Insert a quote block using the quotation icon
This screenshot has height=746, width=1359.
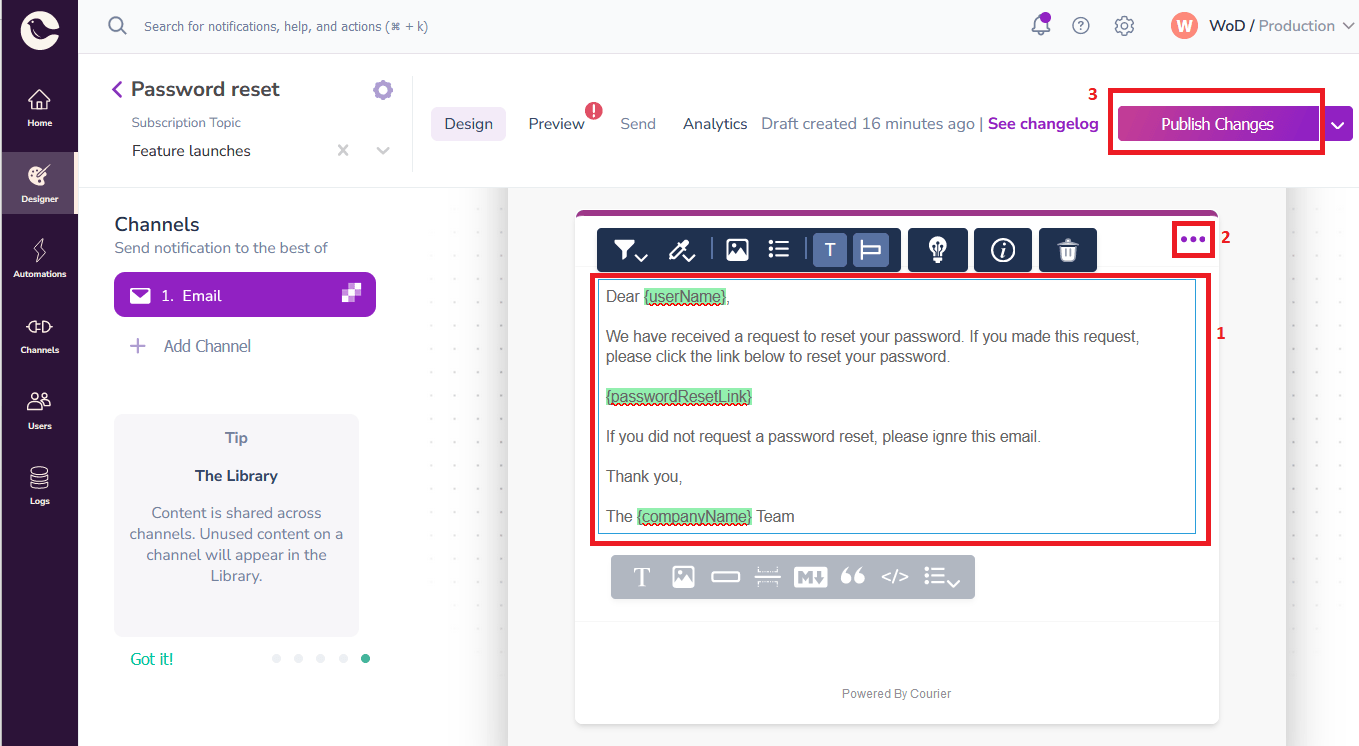click(852, 577)
